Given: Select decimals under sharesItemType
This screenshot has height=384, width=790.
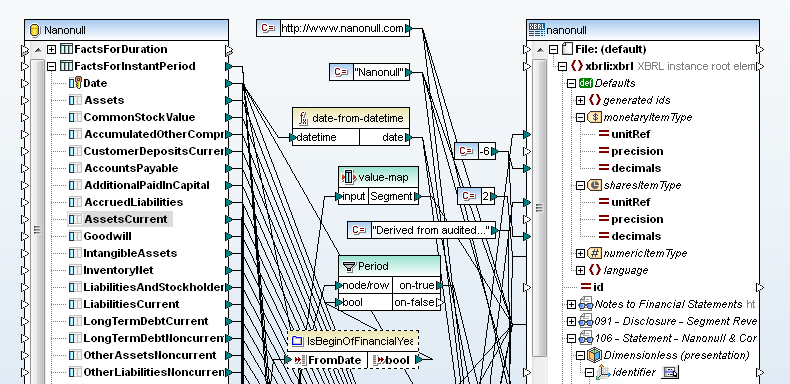Looking at the screenshot, I should [x=636, y=236].
